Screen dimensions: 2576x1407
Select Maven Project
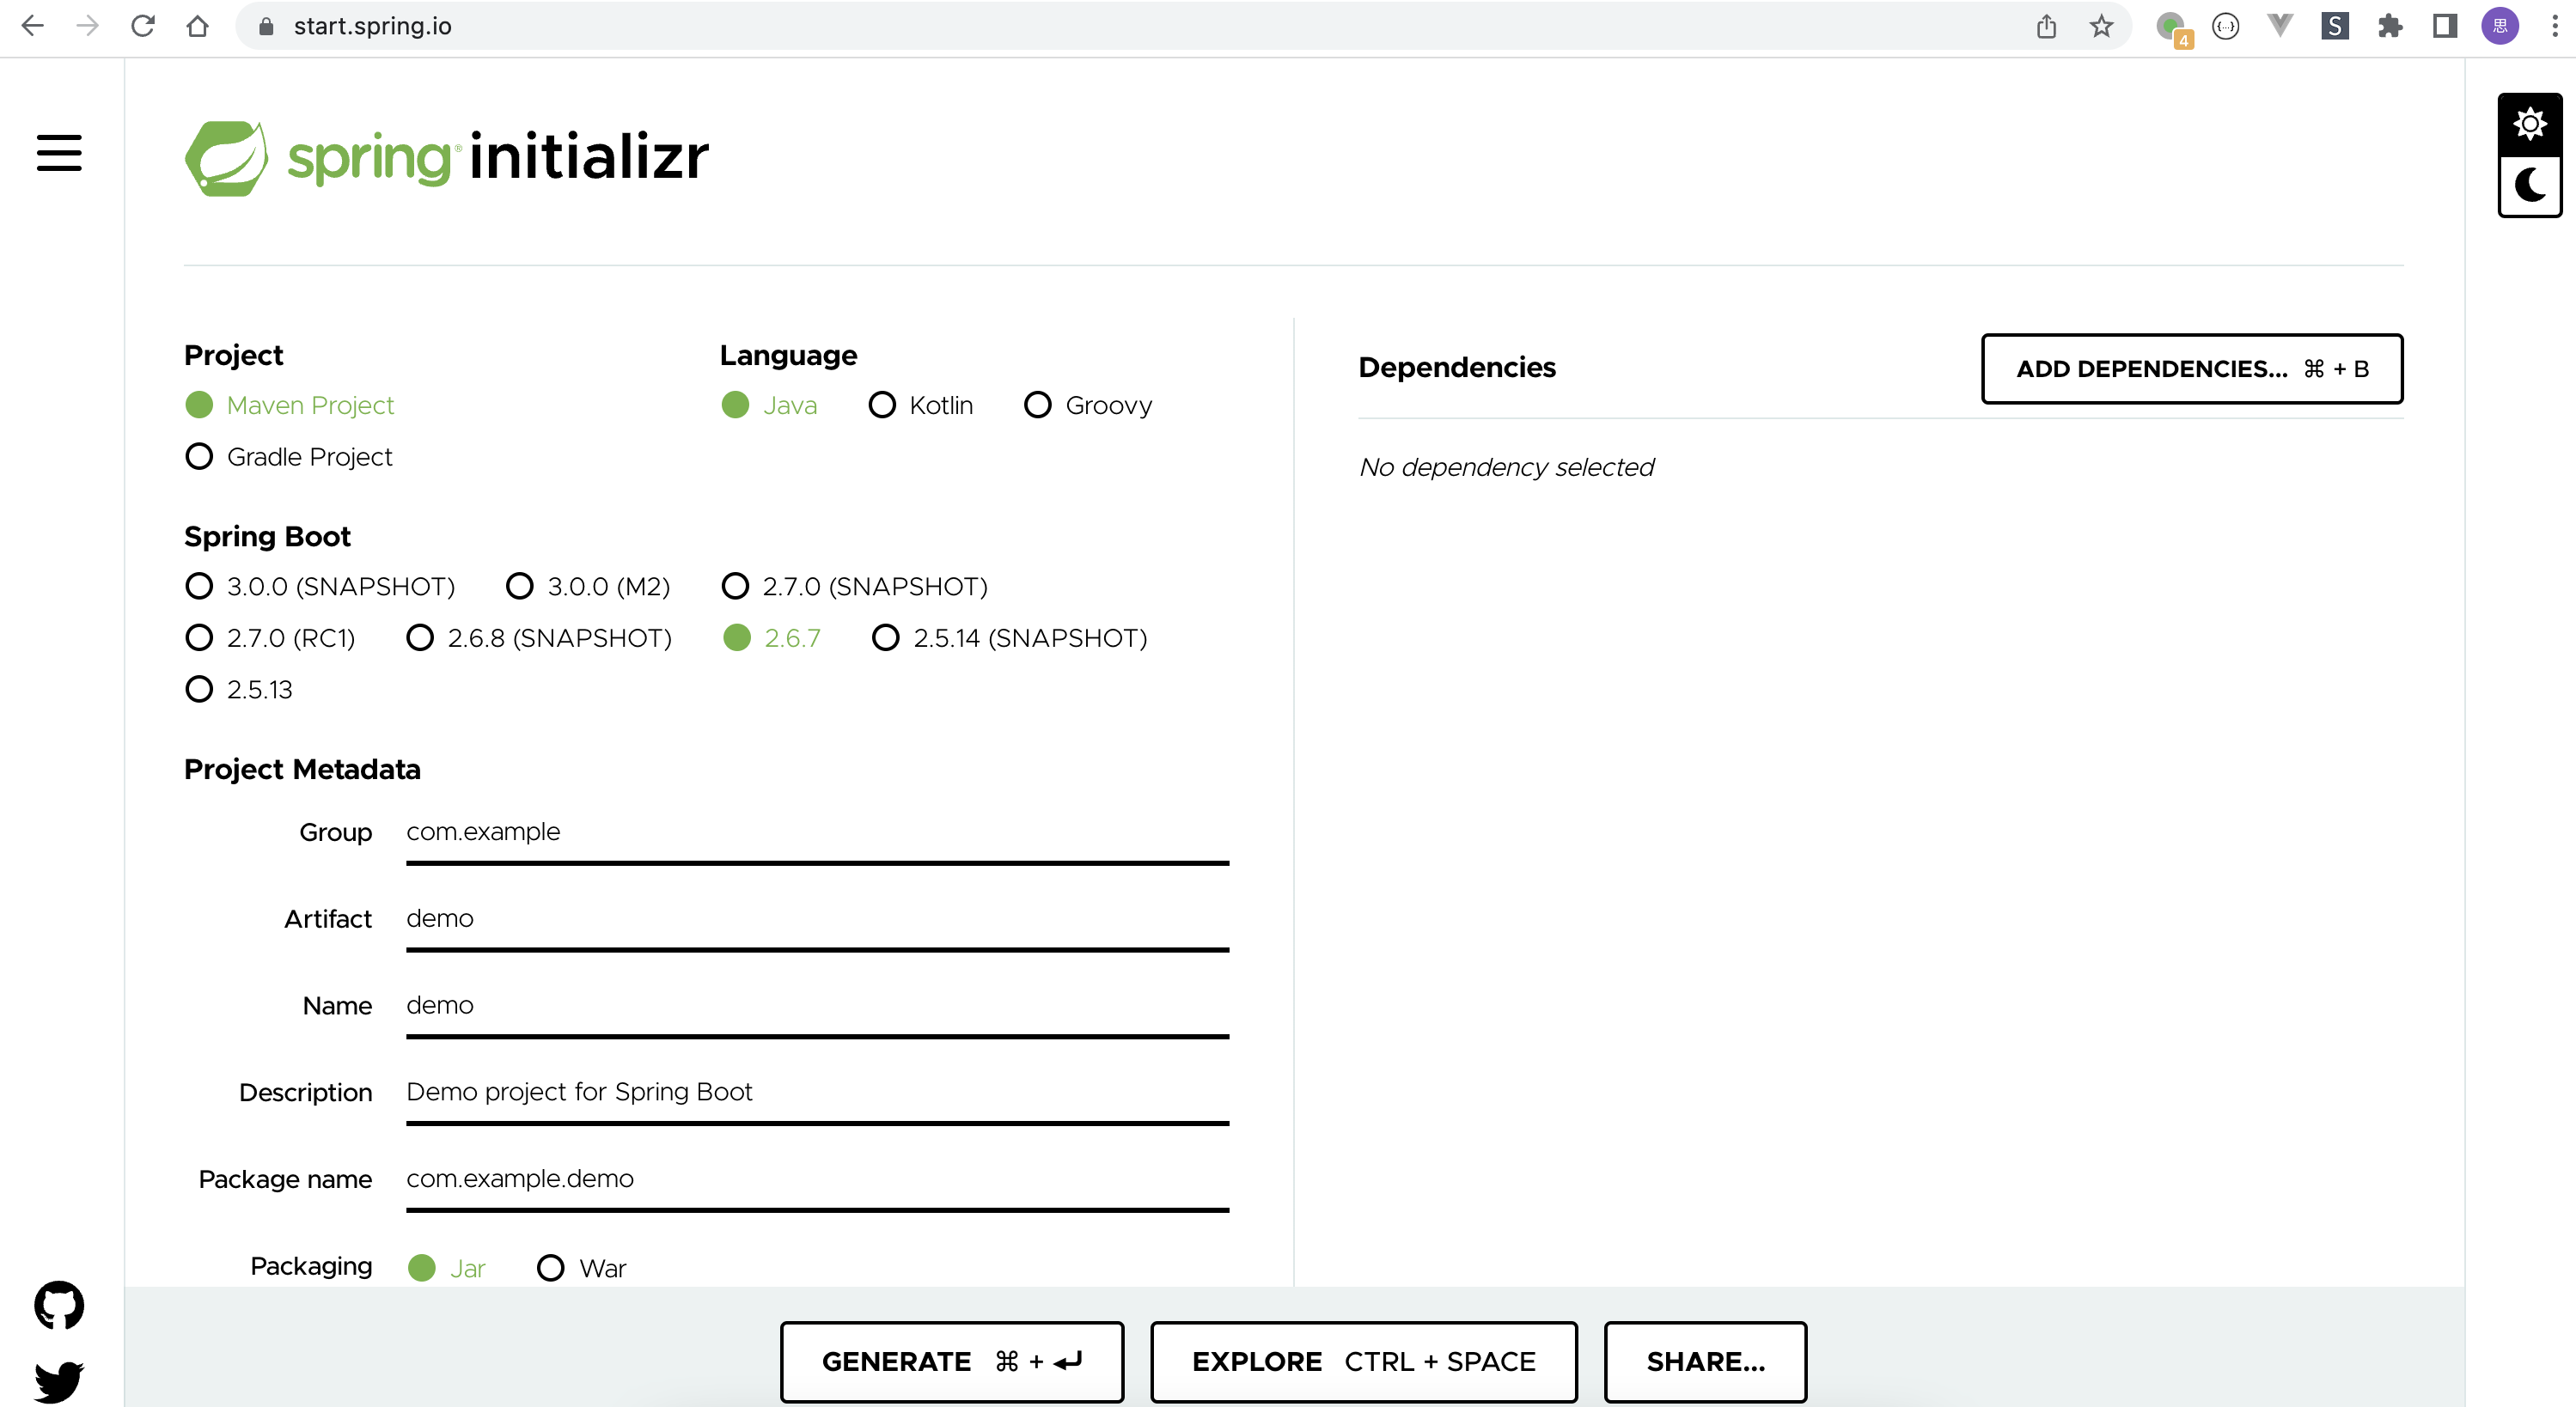(290, 405)
